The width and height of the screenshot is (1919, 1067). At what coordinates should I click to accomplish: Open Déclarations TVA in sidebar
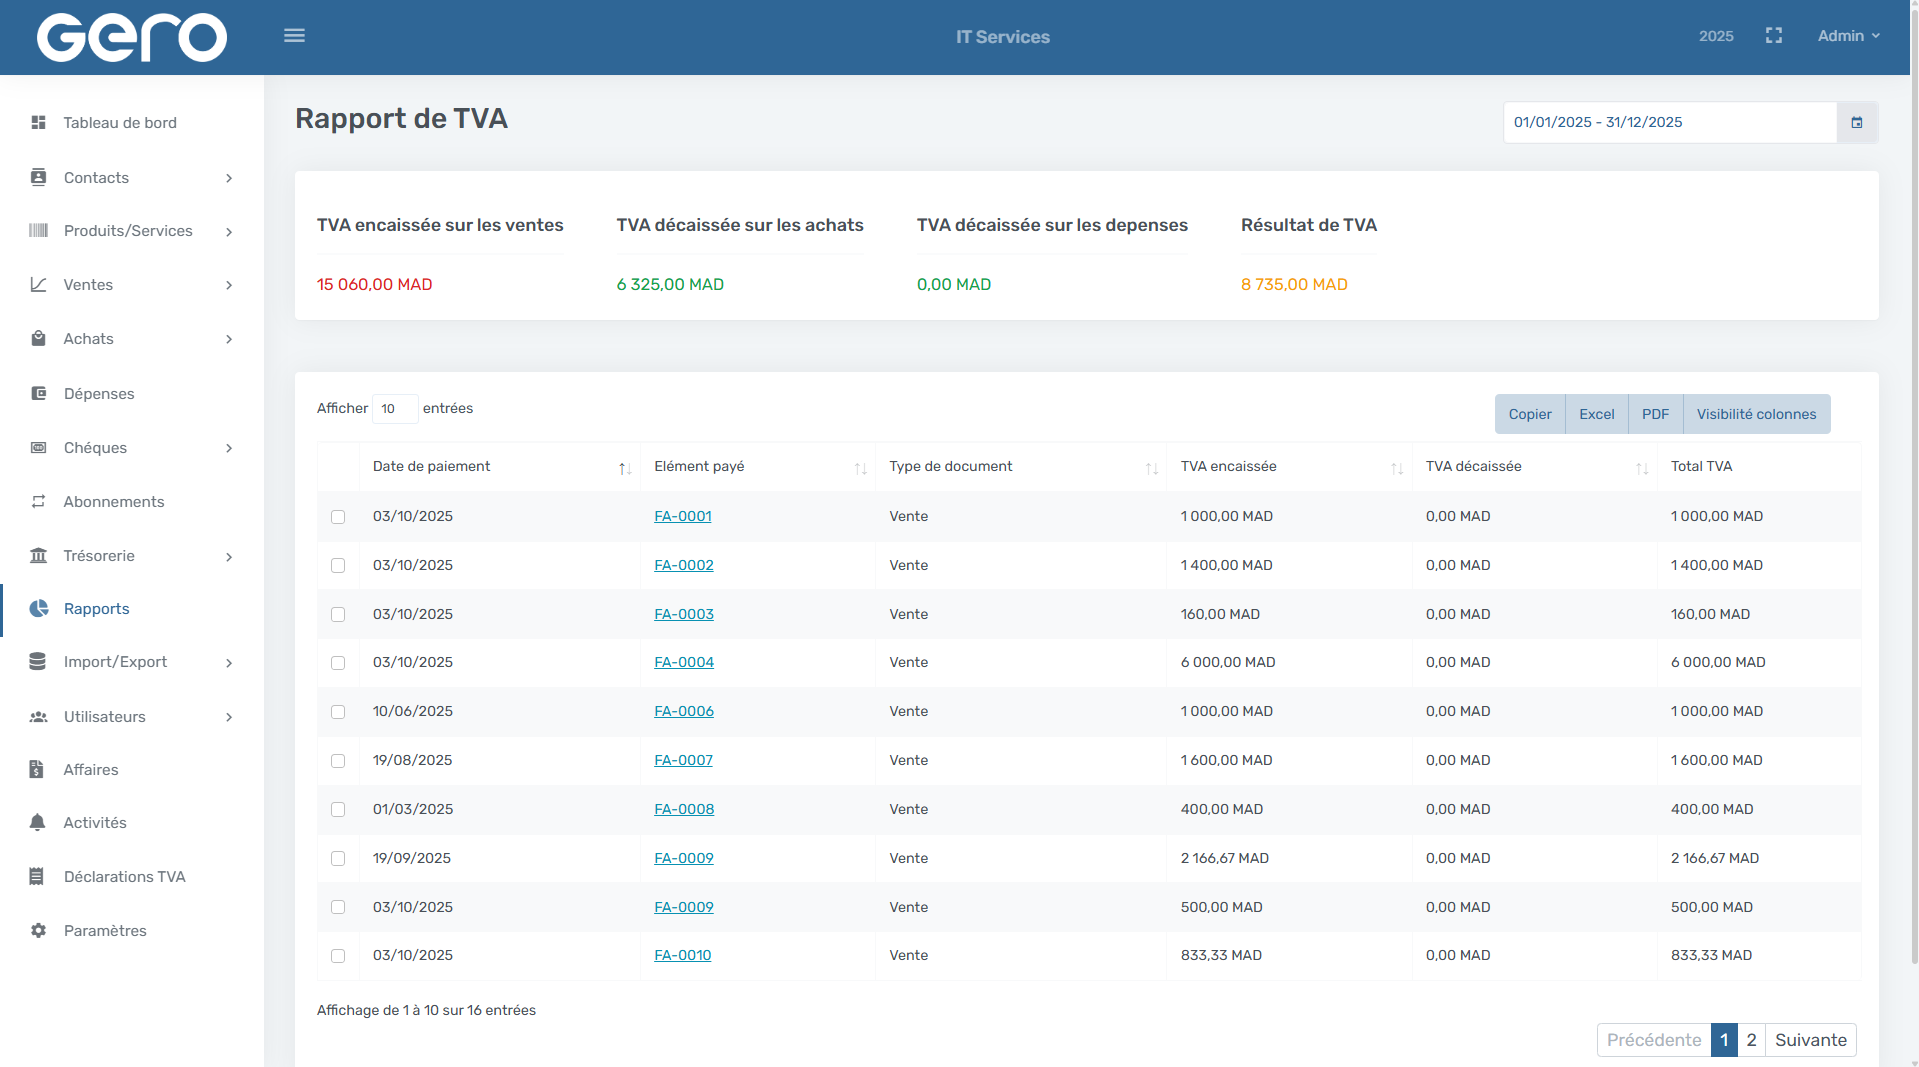pyautogui.click(x=124, y=877)
